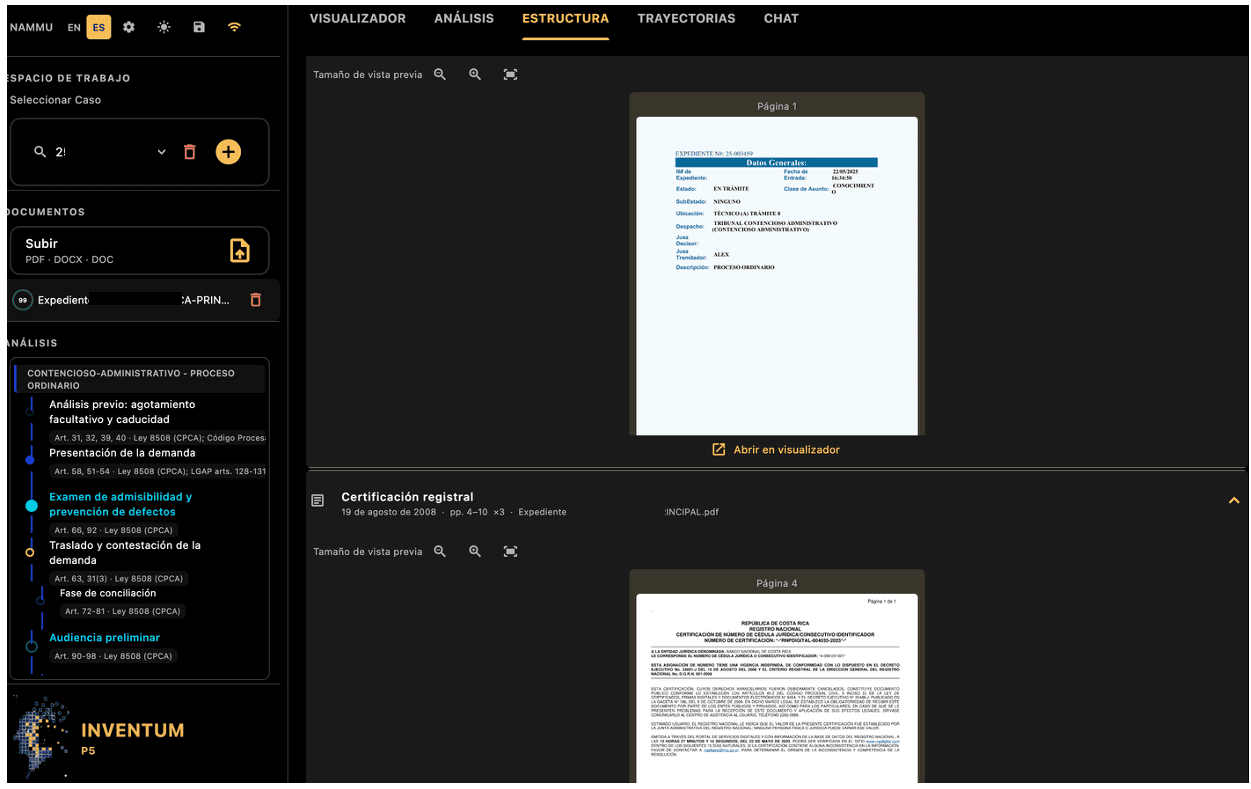Delete the Expediente document via trash icon
Image resolution: width=1251 pixels, height=789 pixels.
click(x=255, y=300)
